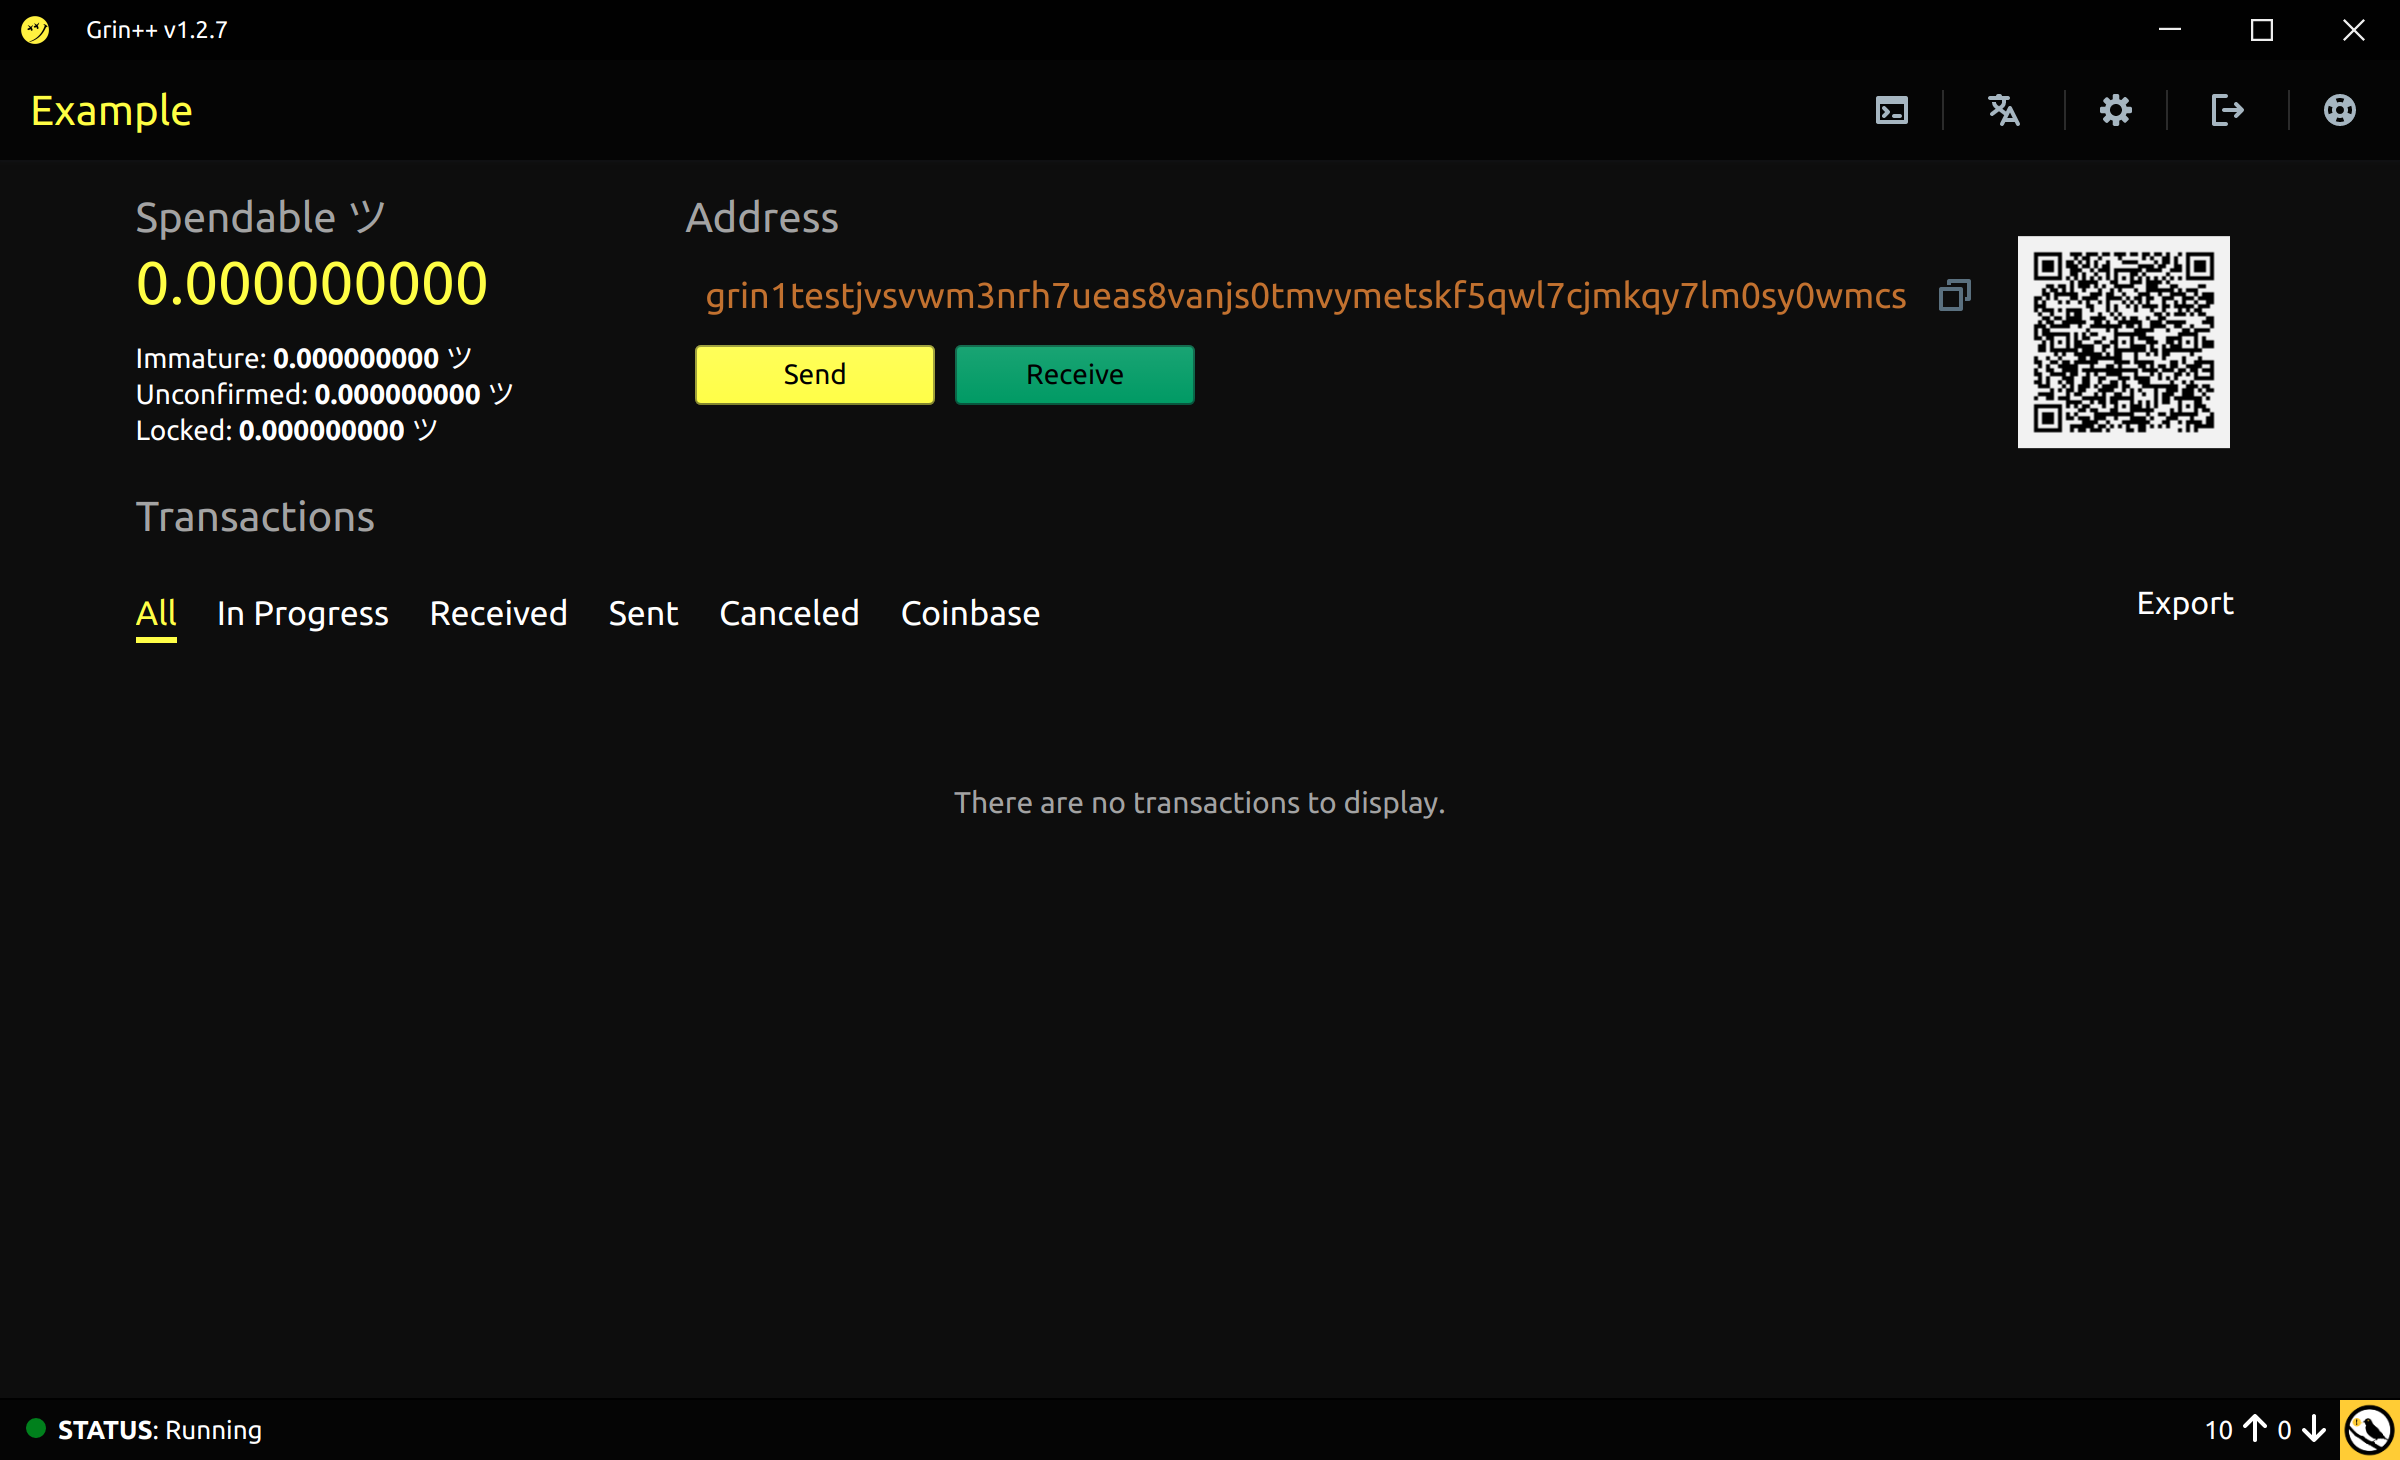The width and height of the screenshot is (2400, 1460).
Task: Click the Grin face icon in header
Action: [2339, 110]
